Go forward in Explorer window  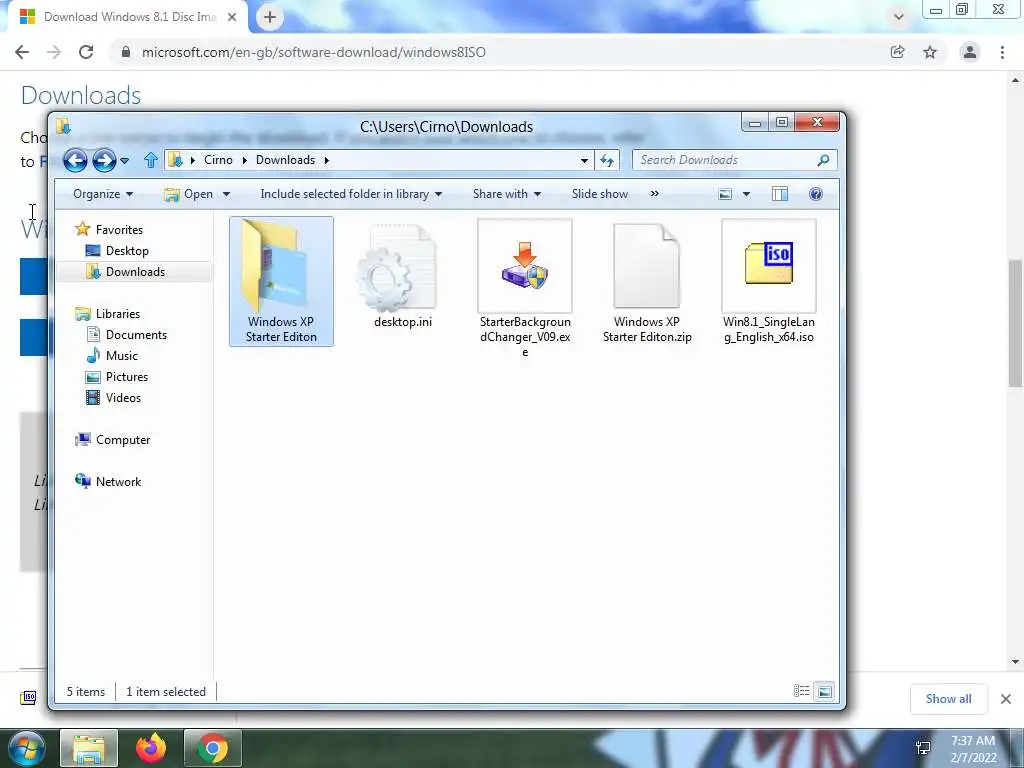click(104, 160)
